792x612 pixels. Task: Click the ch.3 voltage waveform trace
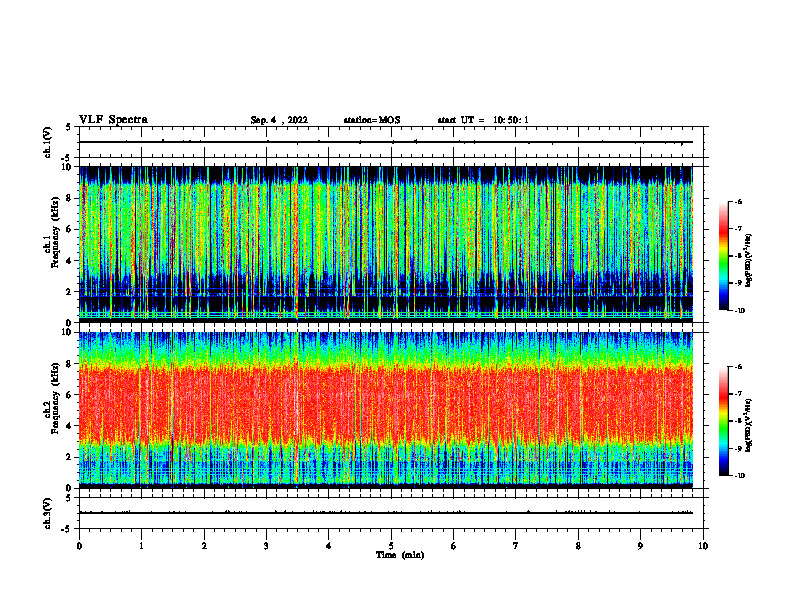click(x=386, y=513)
